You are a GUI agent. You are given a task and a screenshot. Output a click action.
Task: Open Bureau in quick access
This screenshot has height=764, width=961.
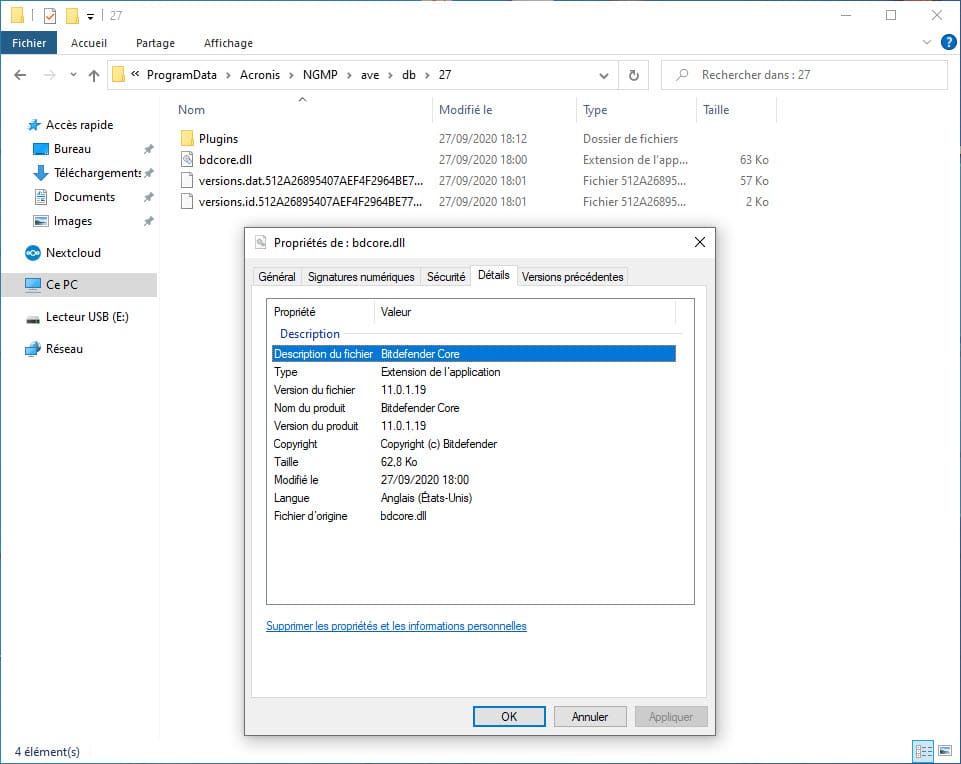pyautogui.click(x=72, y=149)
